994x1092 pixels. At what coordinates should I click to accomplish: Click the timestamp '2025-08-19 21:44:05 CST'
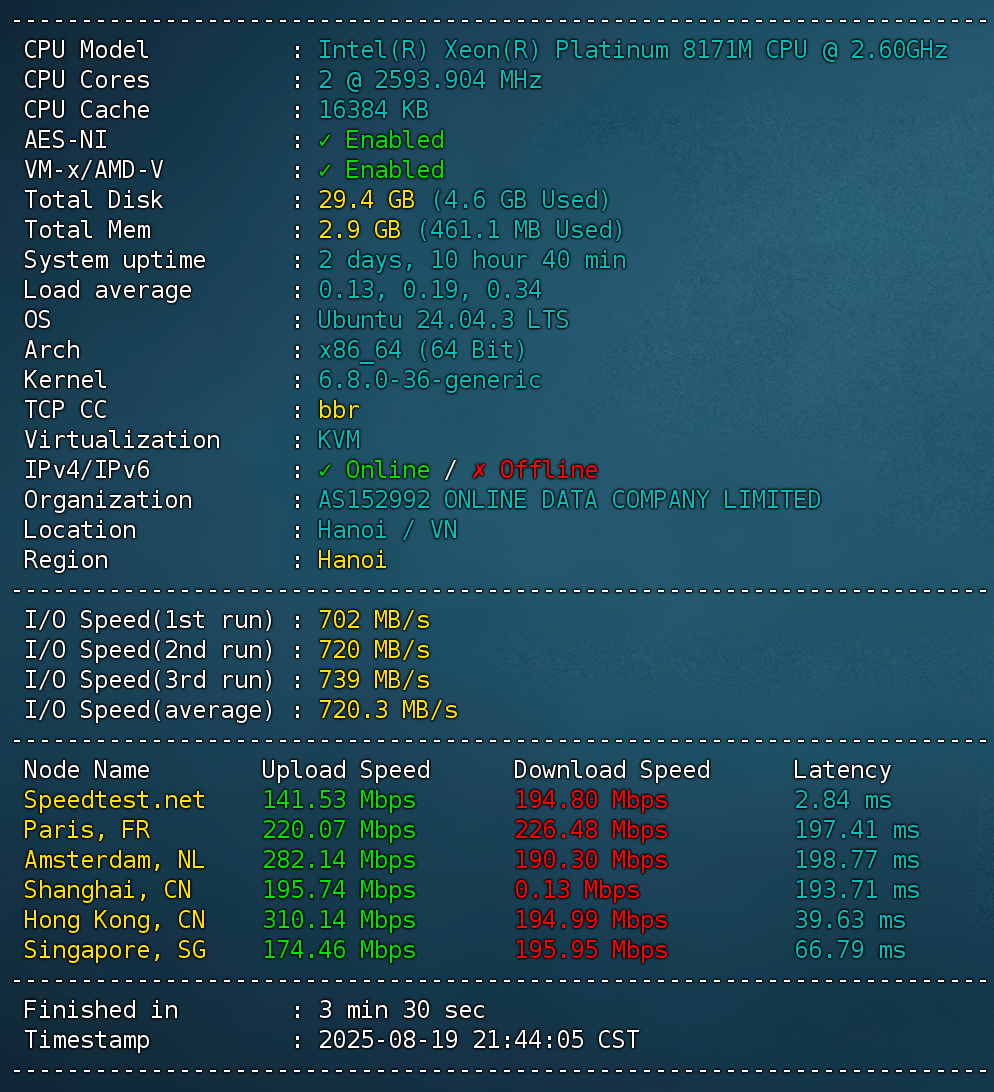pos(479,1040)
